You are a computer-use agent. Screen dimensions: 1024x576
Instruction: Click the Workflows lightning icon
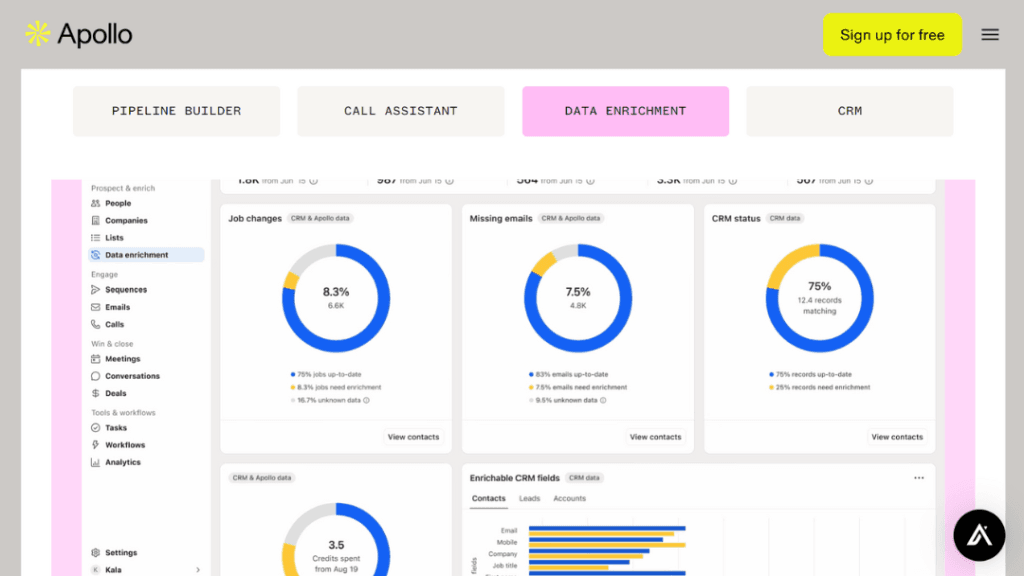pos(95,445)
